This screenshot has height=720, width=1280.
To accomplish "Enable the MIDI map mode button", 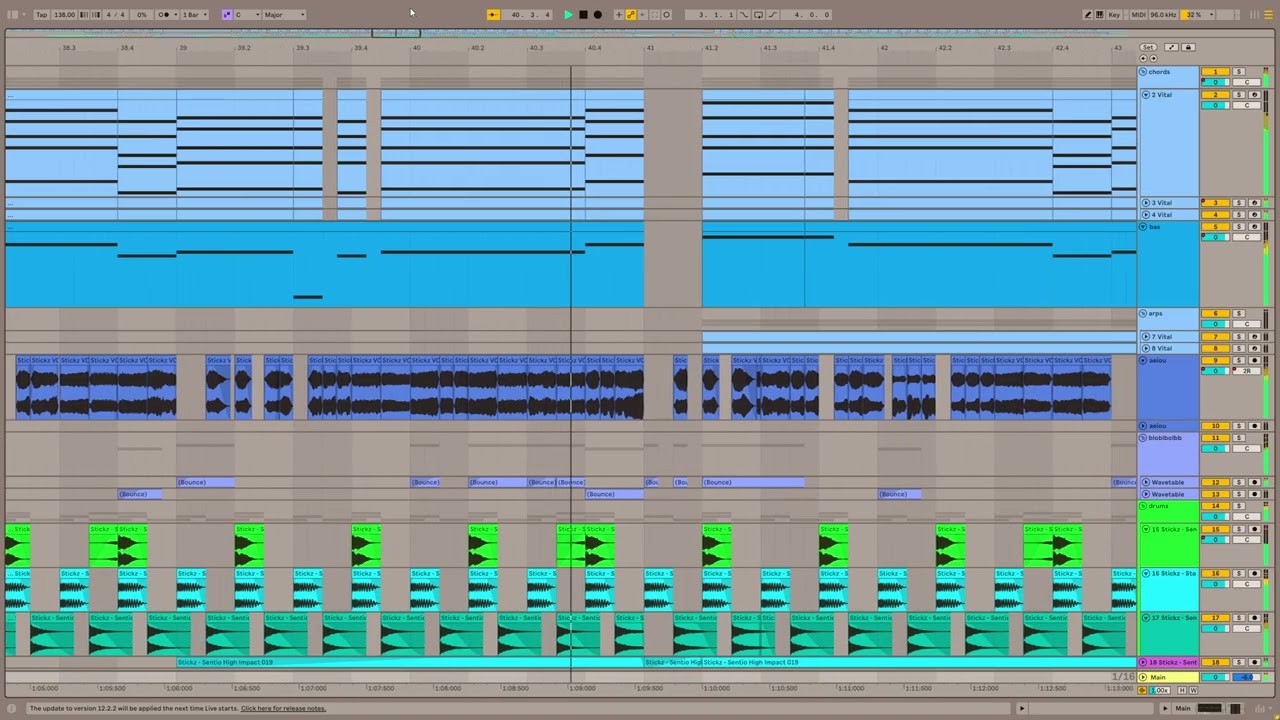I will (x=1138, y=15).
